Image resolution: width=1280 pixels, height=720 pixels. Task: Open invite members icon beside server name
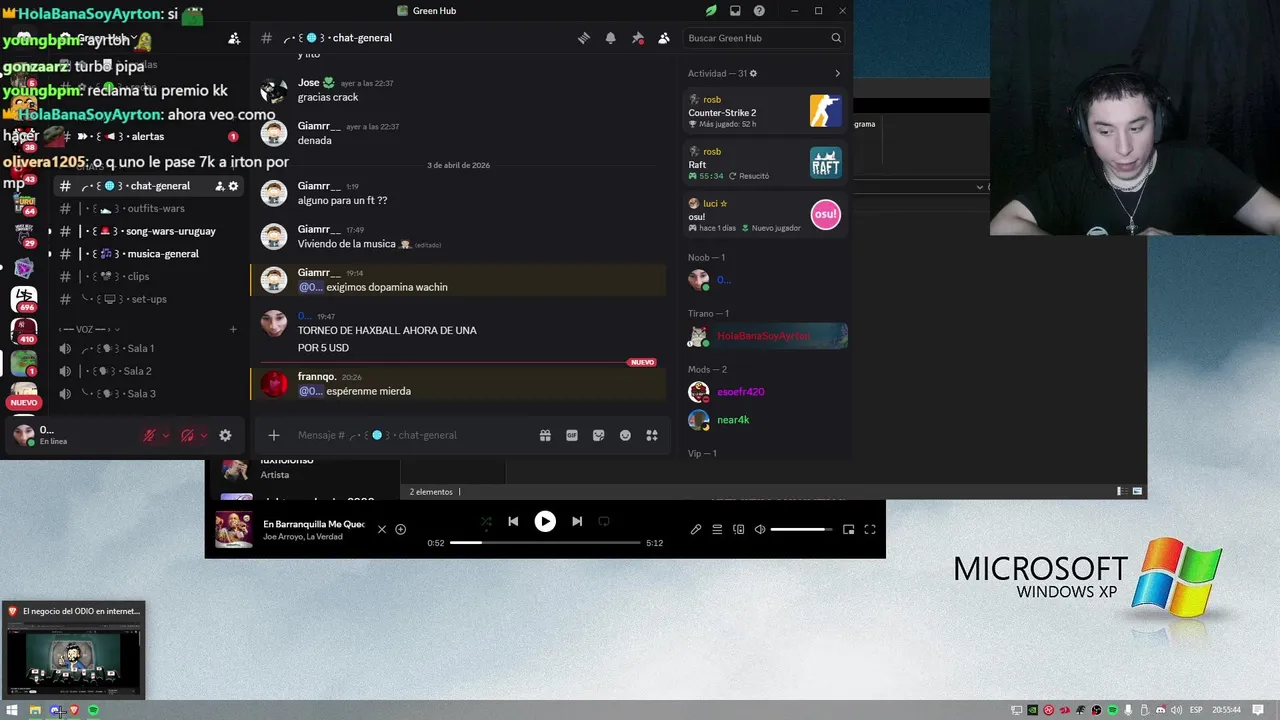[x=234, y=38]
